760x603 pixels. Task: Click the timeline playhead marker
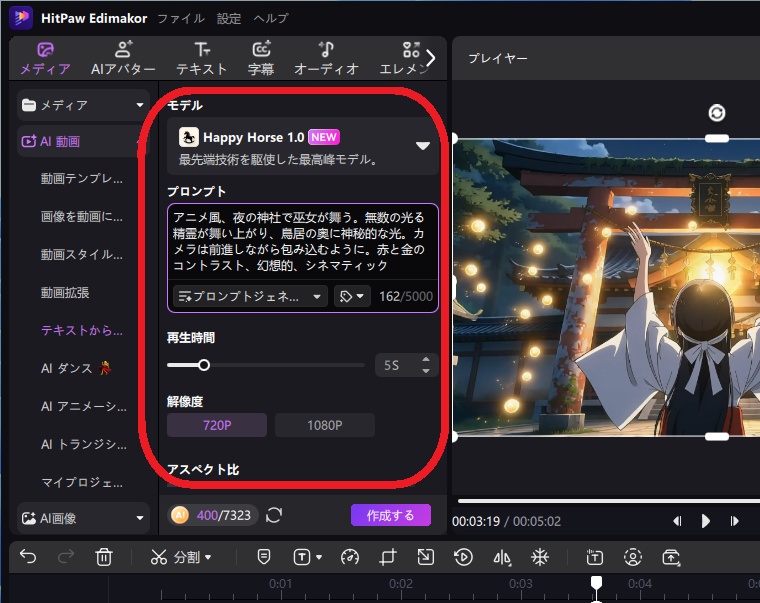[596, 582]
